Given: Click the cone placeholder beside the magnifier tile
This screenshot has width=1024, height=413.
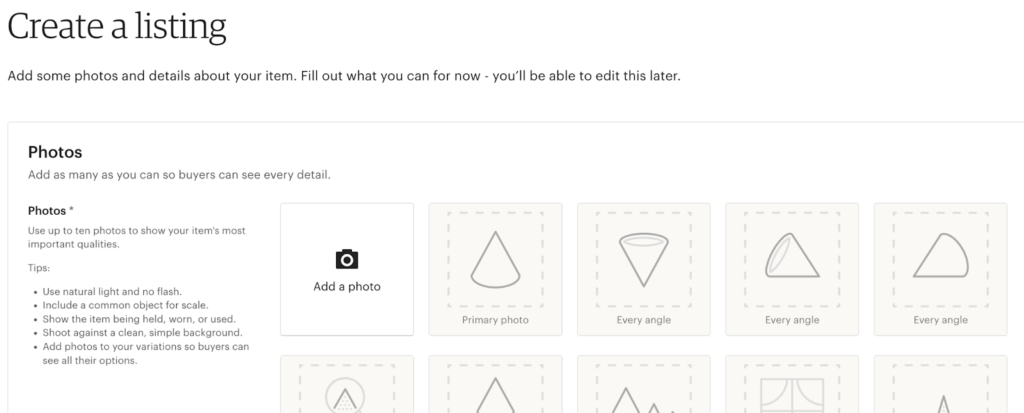Looking at the screenshot, I should pos(495,384).
